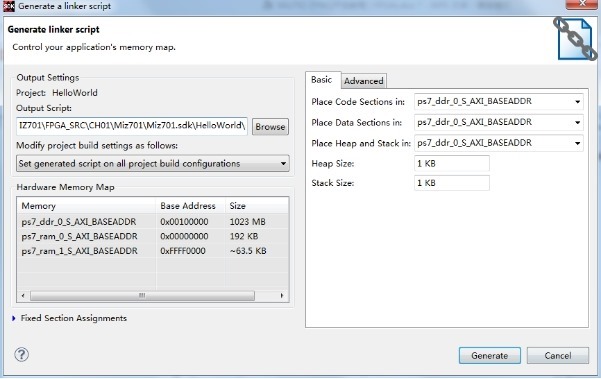Switch to the Advanced tab
This screenshot has height=379, width=601.
pyautogui.click(x=363, y=81)
